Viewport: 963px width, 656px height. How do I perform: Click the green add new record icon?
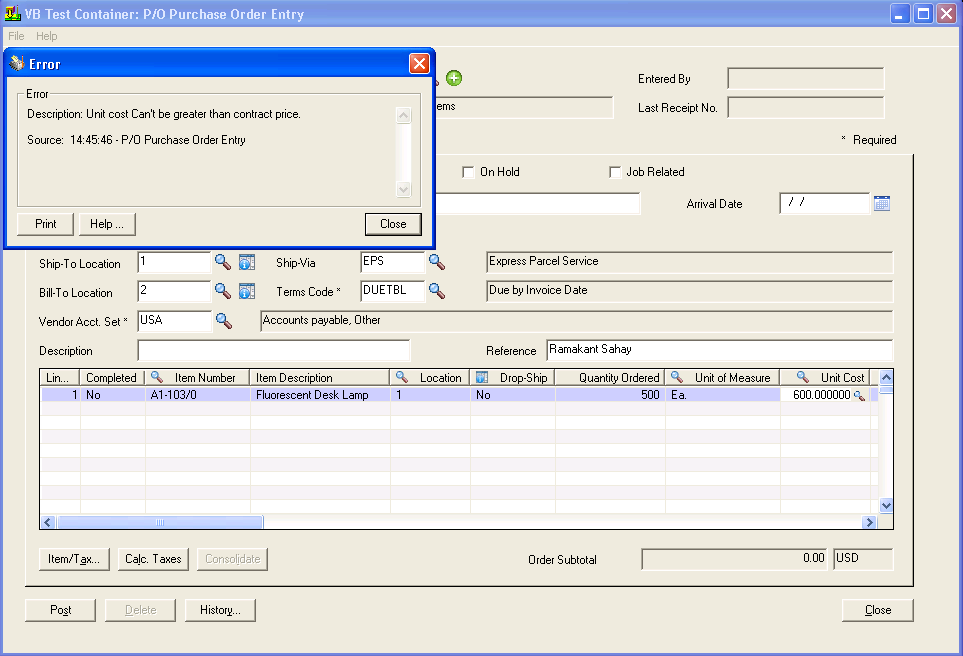[454, 79]
